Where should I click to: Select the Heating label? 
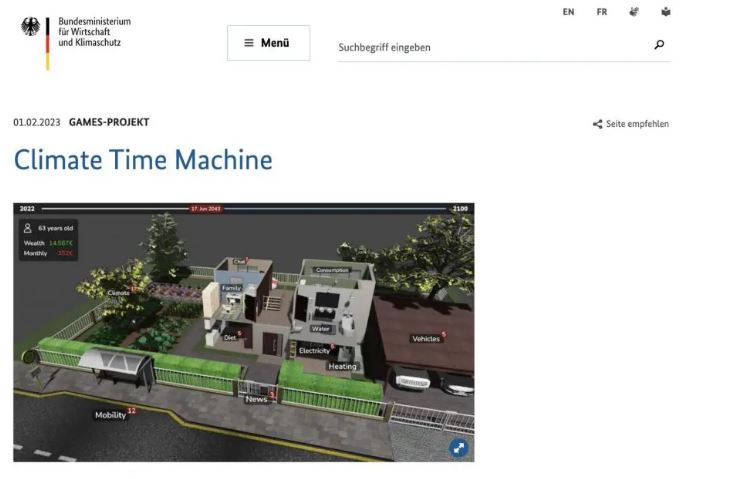(342, 366)
